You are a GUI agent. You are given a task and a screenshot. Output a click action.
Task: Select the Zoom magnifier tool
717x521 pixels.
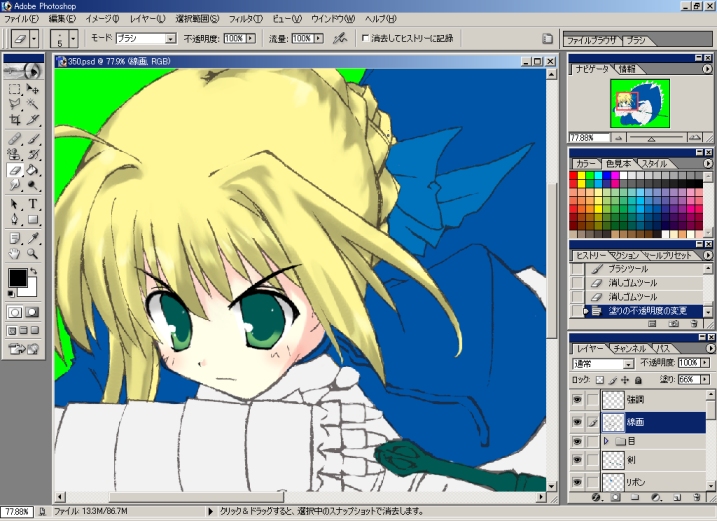pyautogui.click(x=32, y=253)
